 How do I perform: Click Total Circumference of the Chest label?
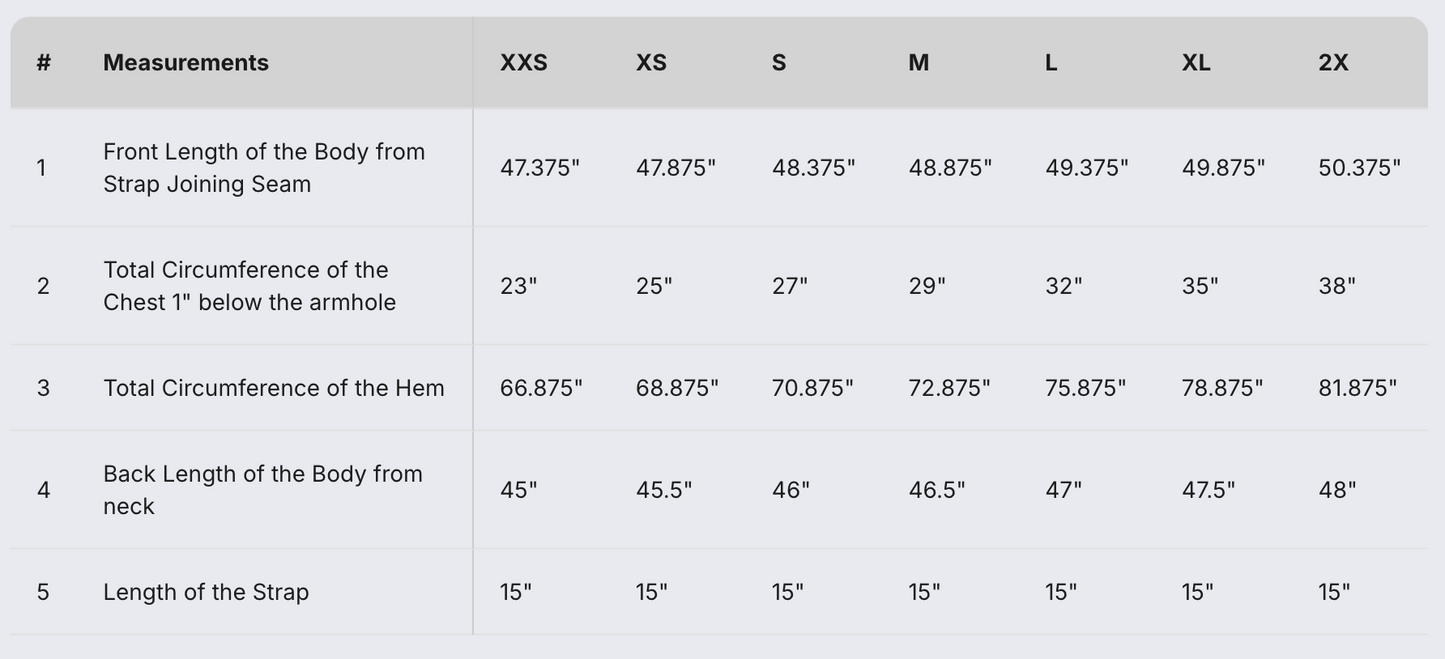(x=249, y=286)
